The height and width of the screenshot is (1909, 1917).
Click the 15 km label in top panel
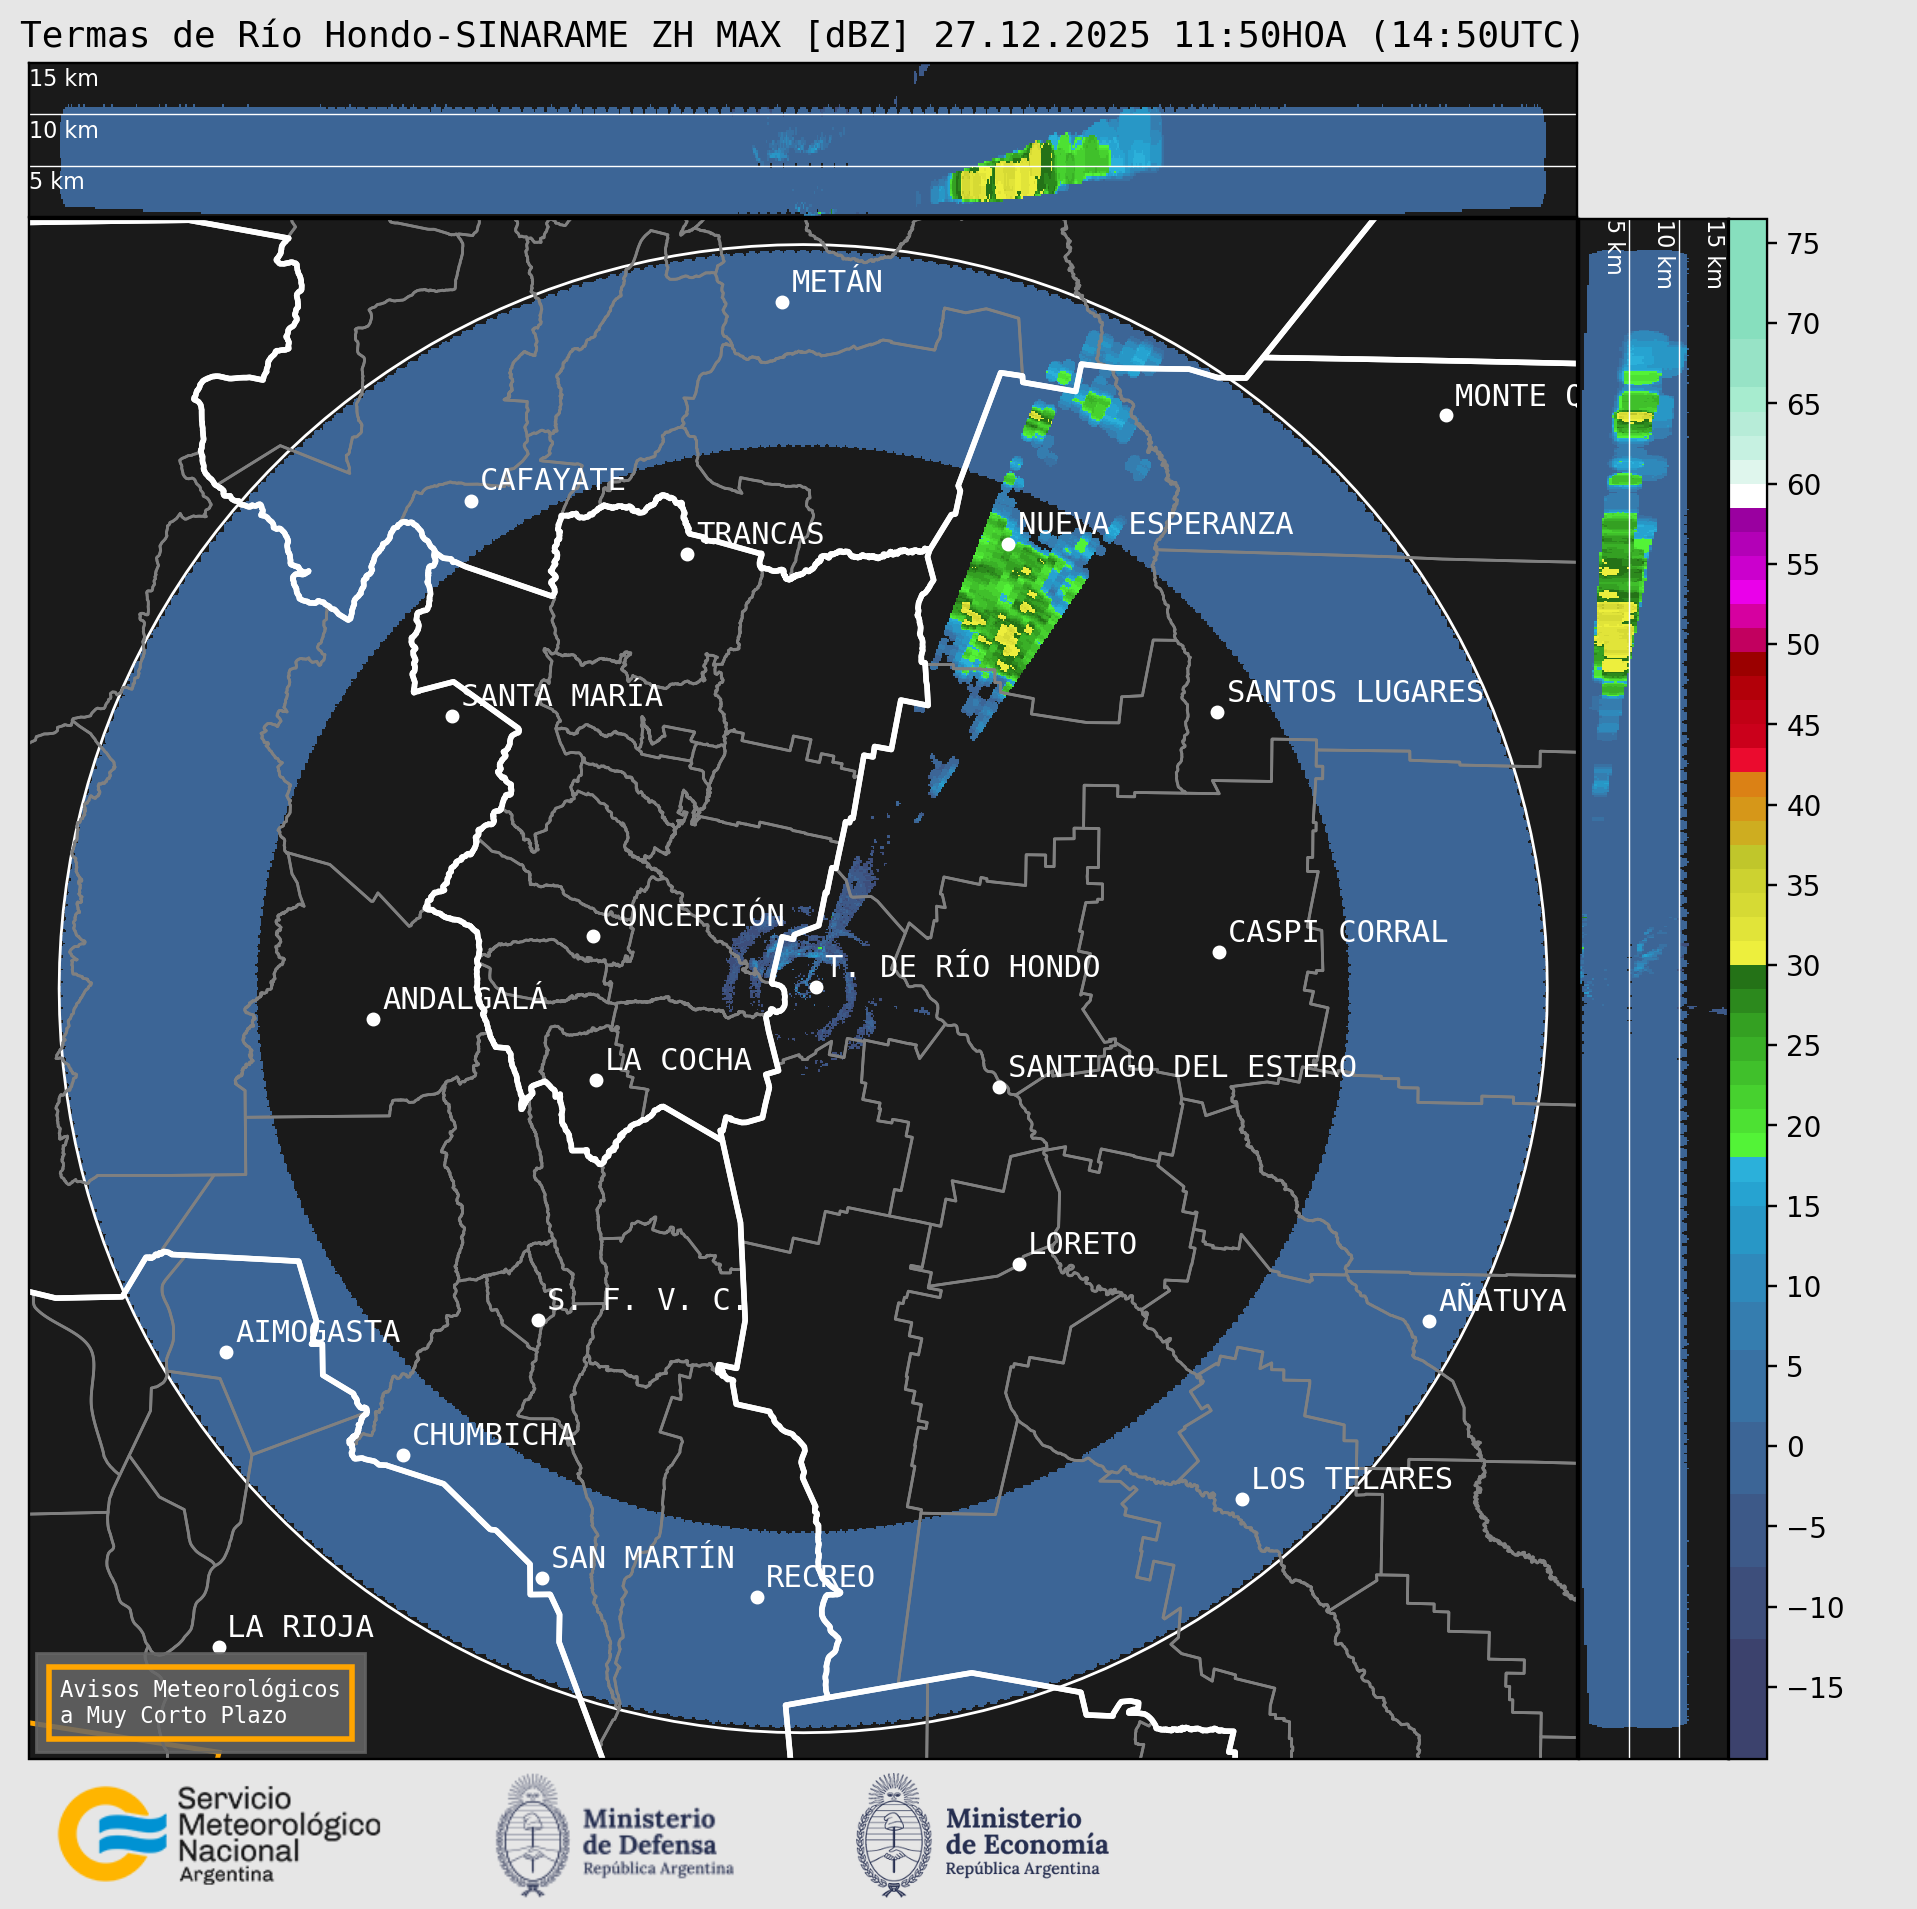click(x=64, y=78)
